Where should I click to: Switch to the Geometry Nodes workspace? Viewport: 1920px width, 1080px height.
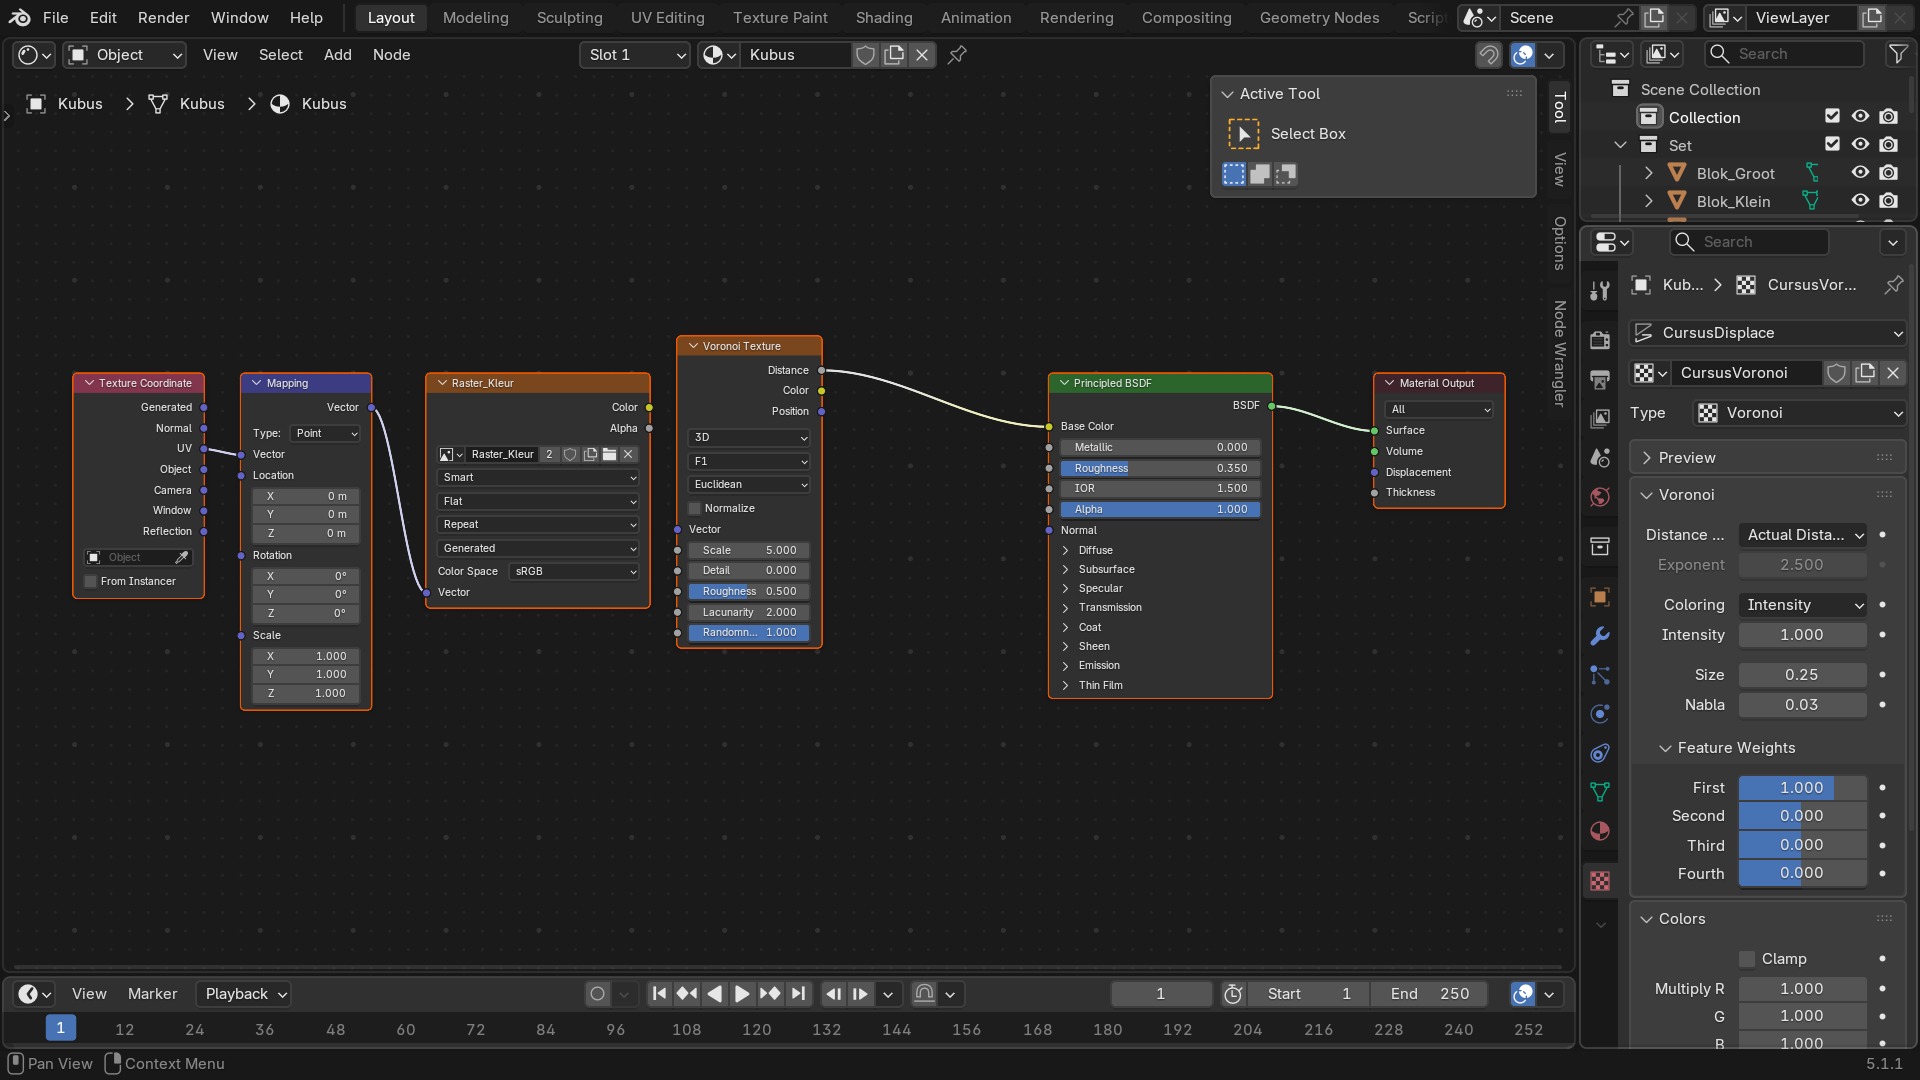coord(1319,17)
